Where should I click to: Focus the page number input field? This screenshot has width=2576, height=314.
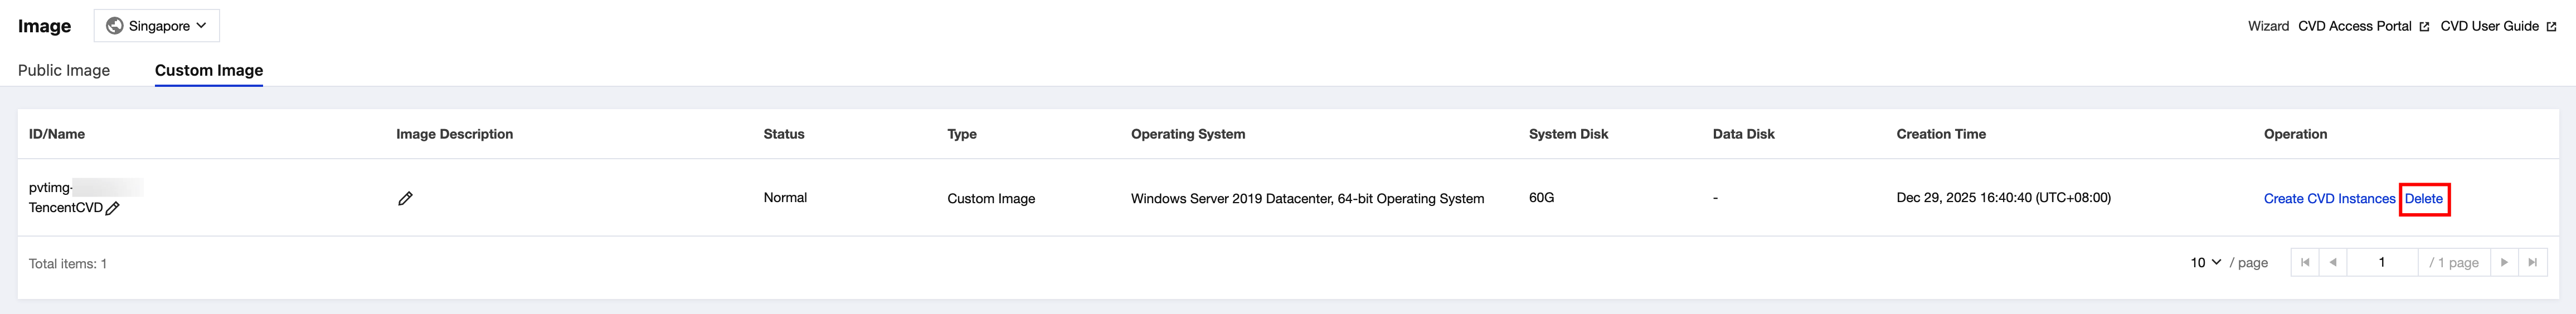pyautogui.click(x=2382, y=262)
